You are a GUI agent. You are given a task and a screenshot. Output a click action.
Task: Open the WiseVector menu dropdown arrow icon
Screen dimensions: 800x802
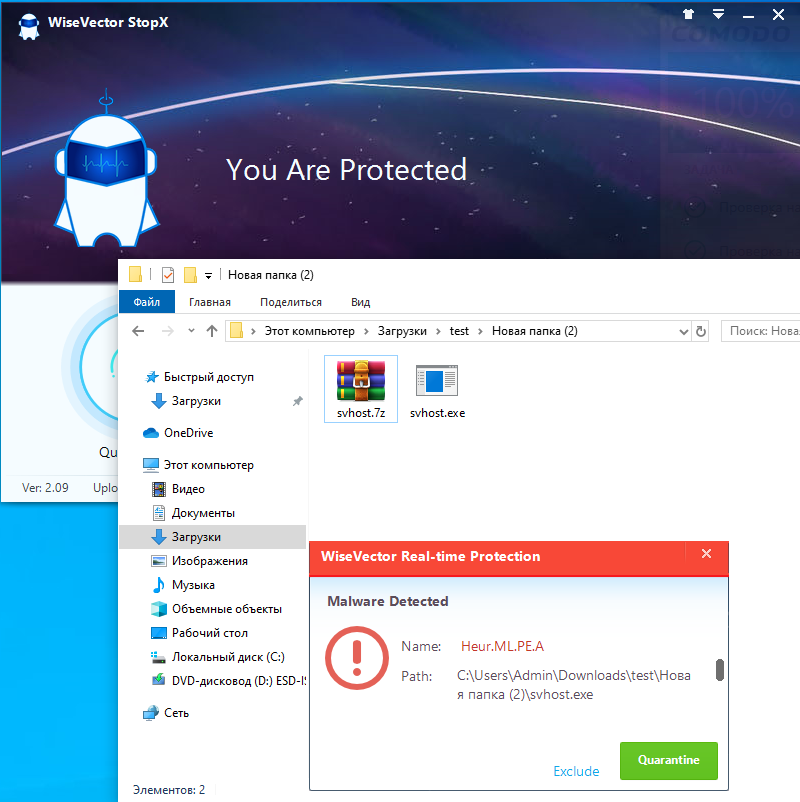718,14
